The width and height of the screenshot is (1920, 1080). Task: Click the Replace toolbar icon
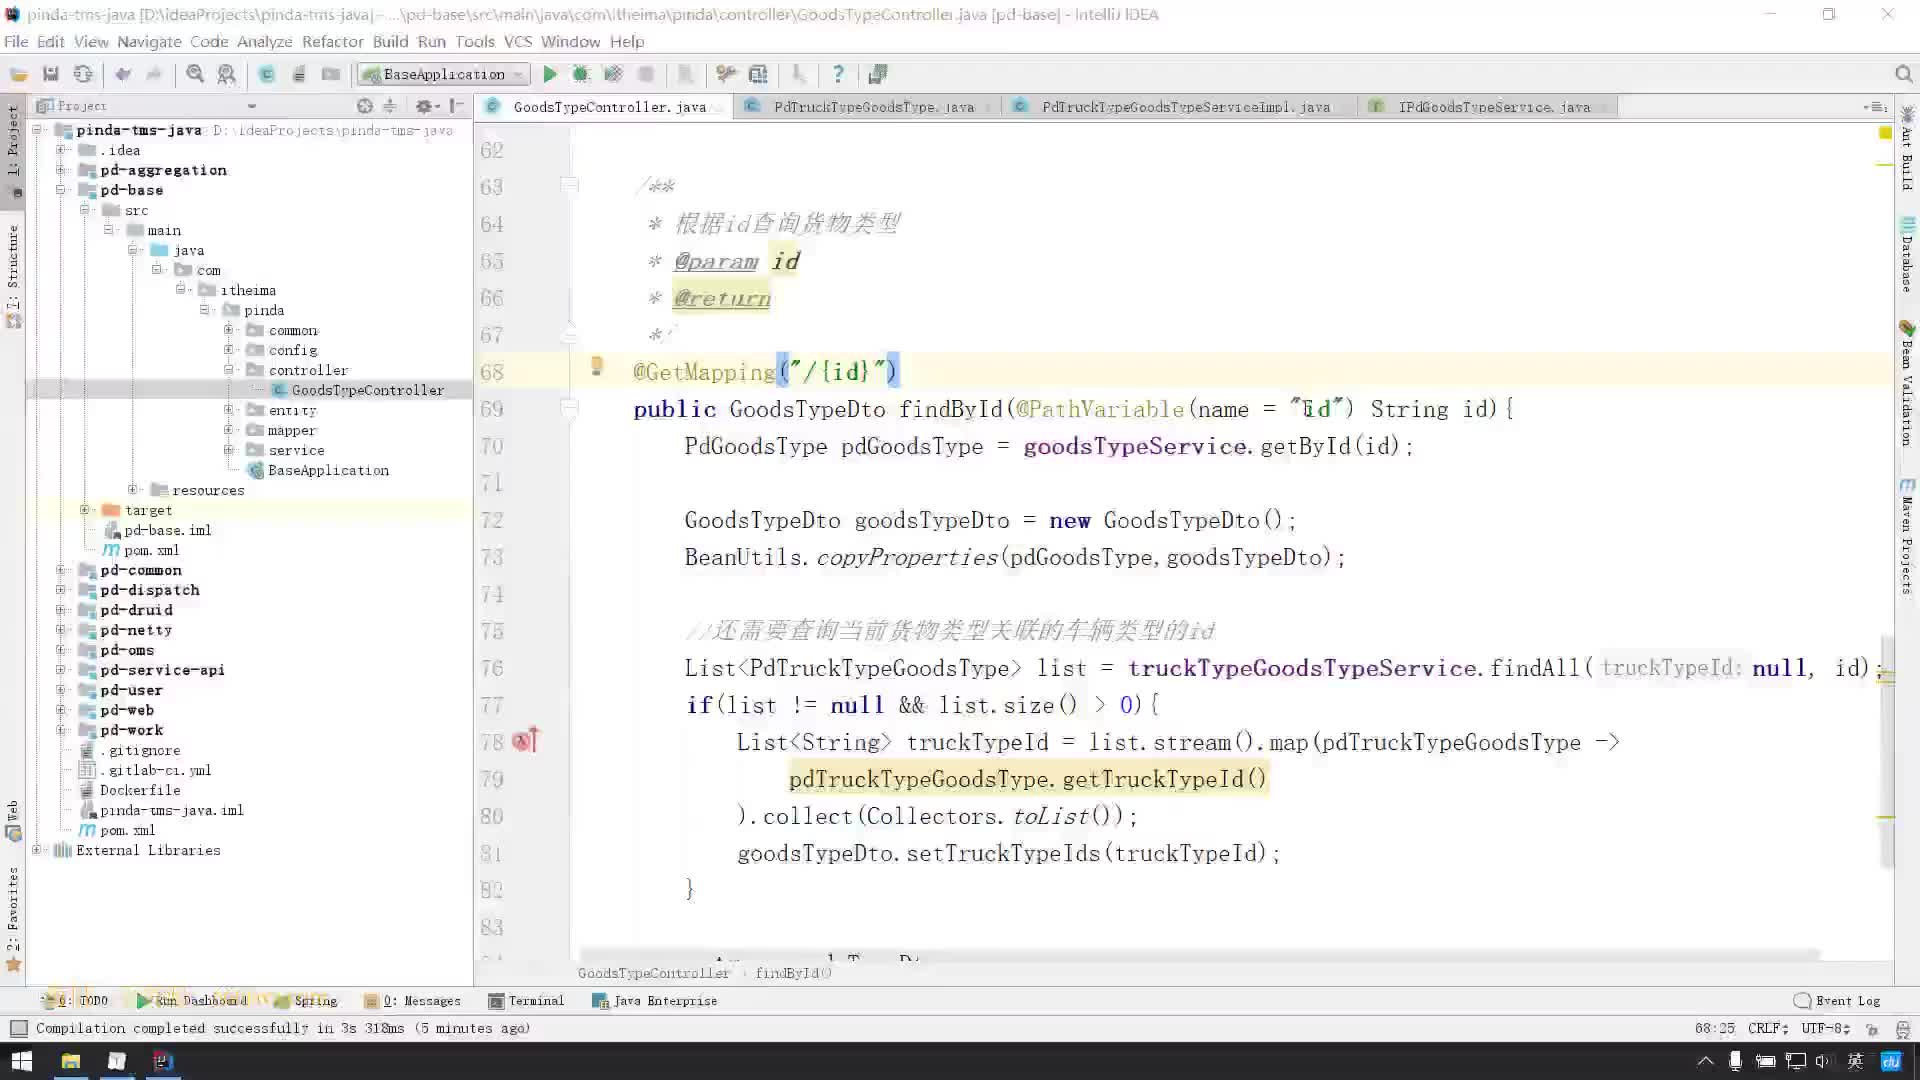tap(227, 74)
